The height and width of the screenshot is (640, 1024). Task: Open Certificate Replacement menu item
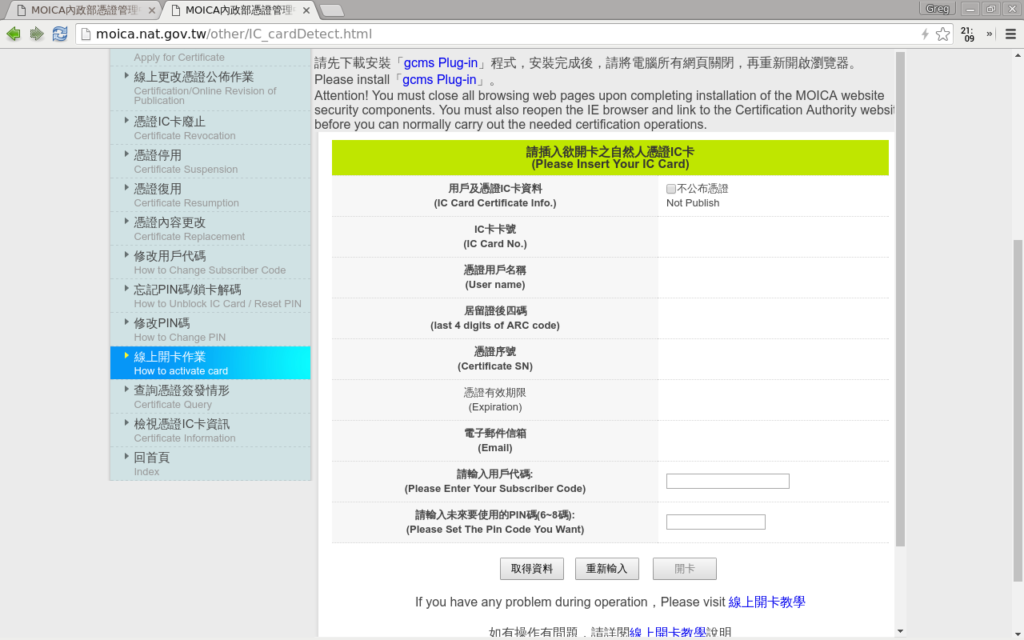[x=189, y=236]
